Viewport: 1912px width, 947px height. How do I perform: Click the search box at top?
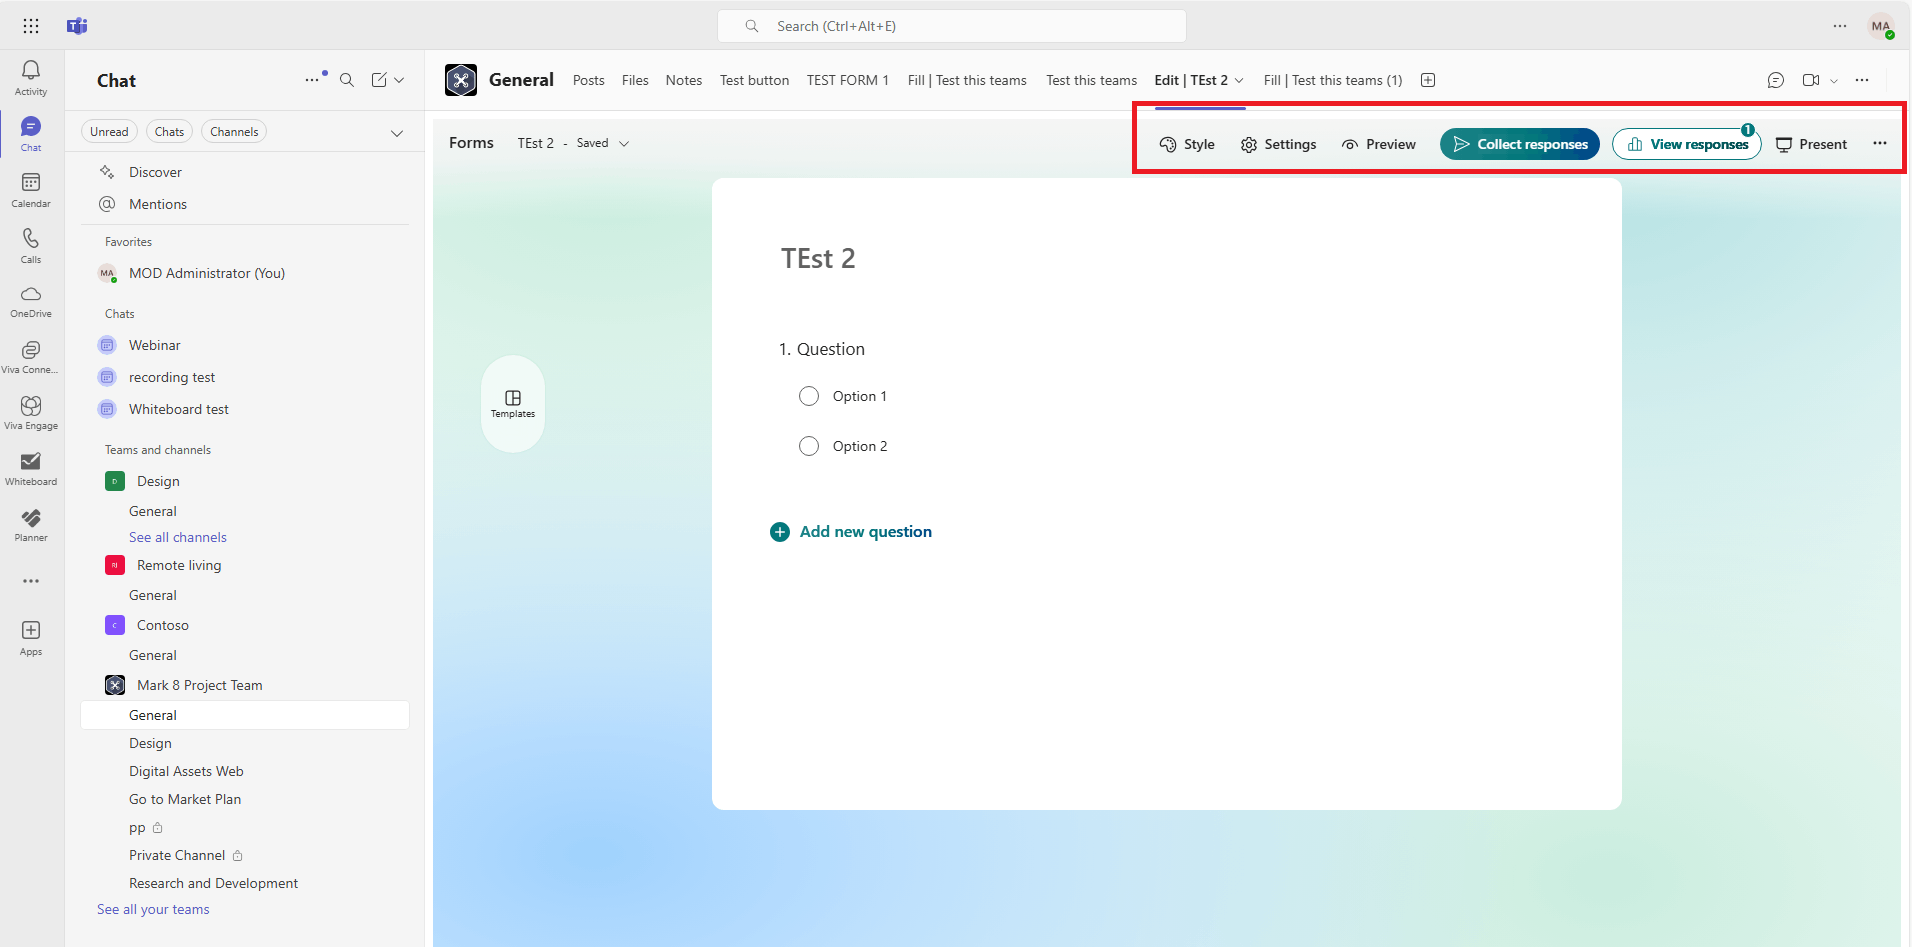[952, 26]
